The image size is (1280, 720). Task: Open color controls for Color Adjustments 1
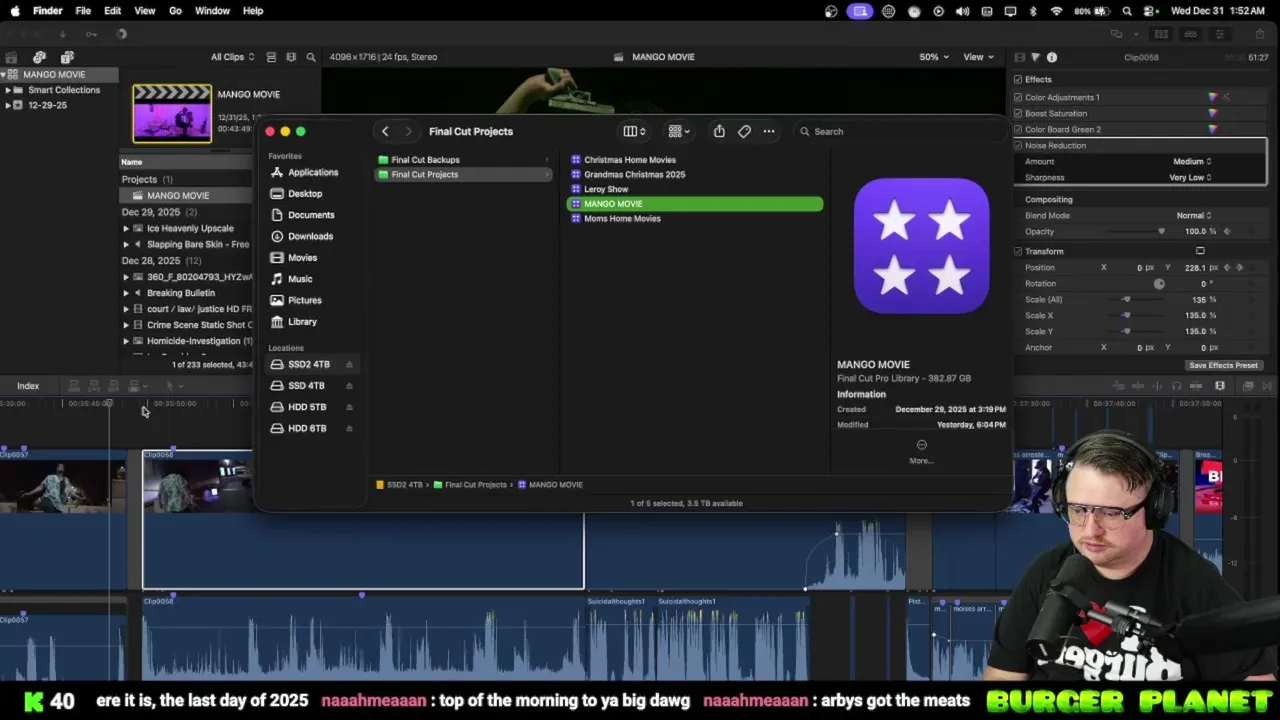coord(1213,97)
